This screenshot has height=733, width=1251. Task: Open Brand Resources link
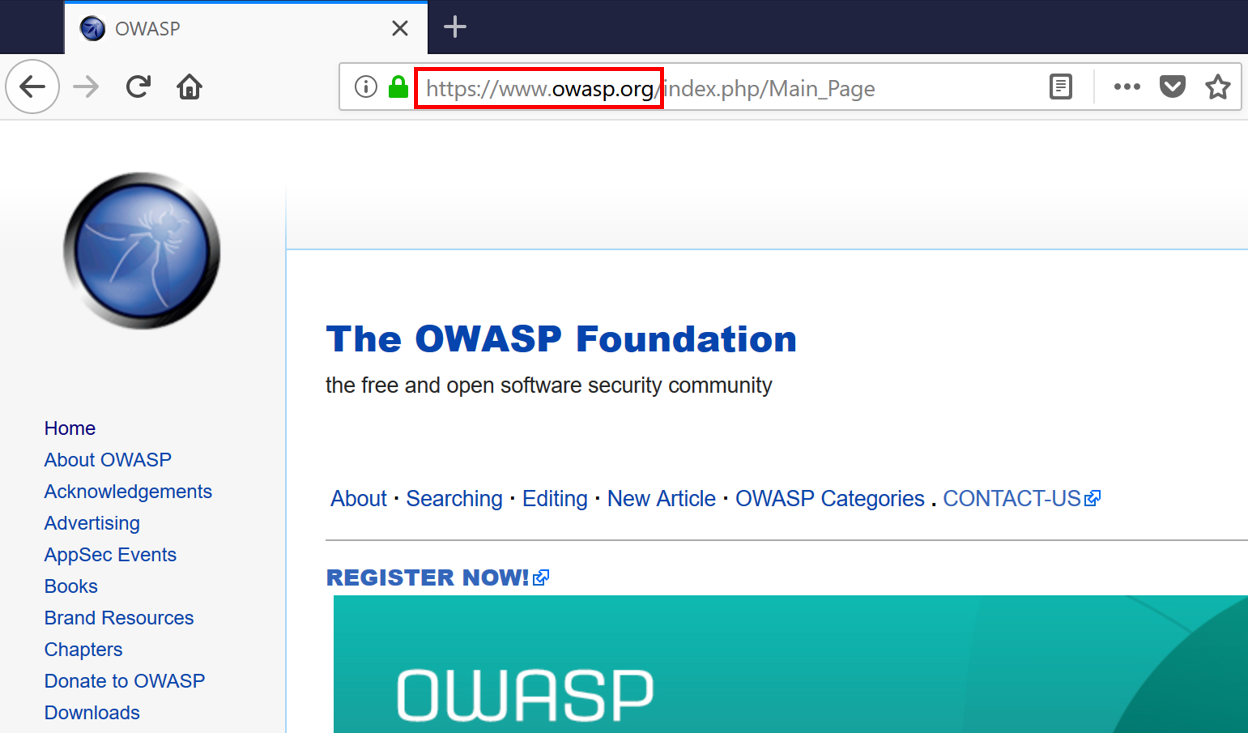pyautogui.click(x=119, y=618)
